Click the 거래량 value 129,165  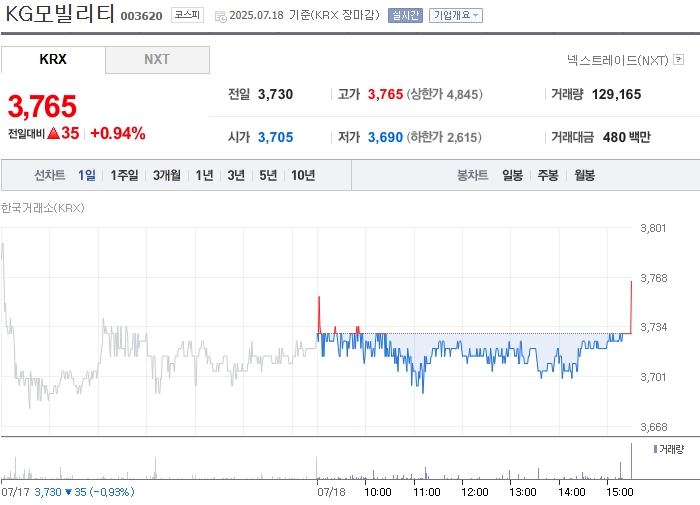[617, 94]
